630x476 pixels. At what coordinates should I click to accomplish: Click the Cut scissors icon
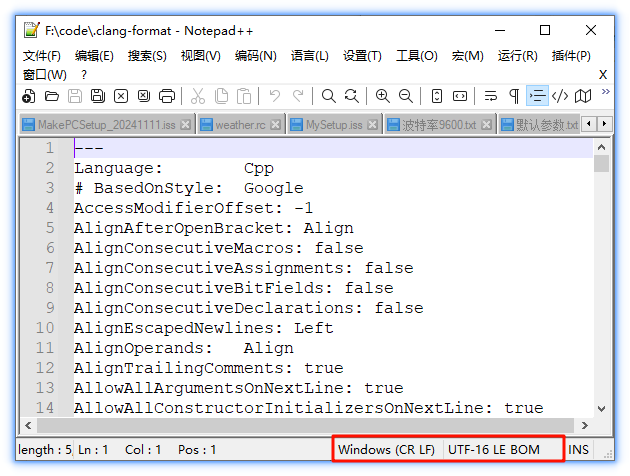pos(198,96)
